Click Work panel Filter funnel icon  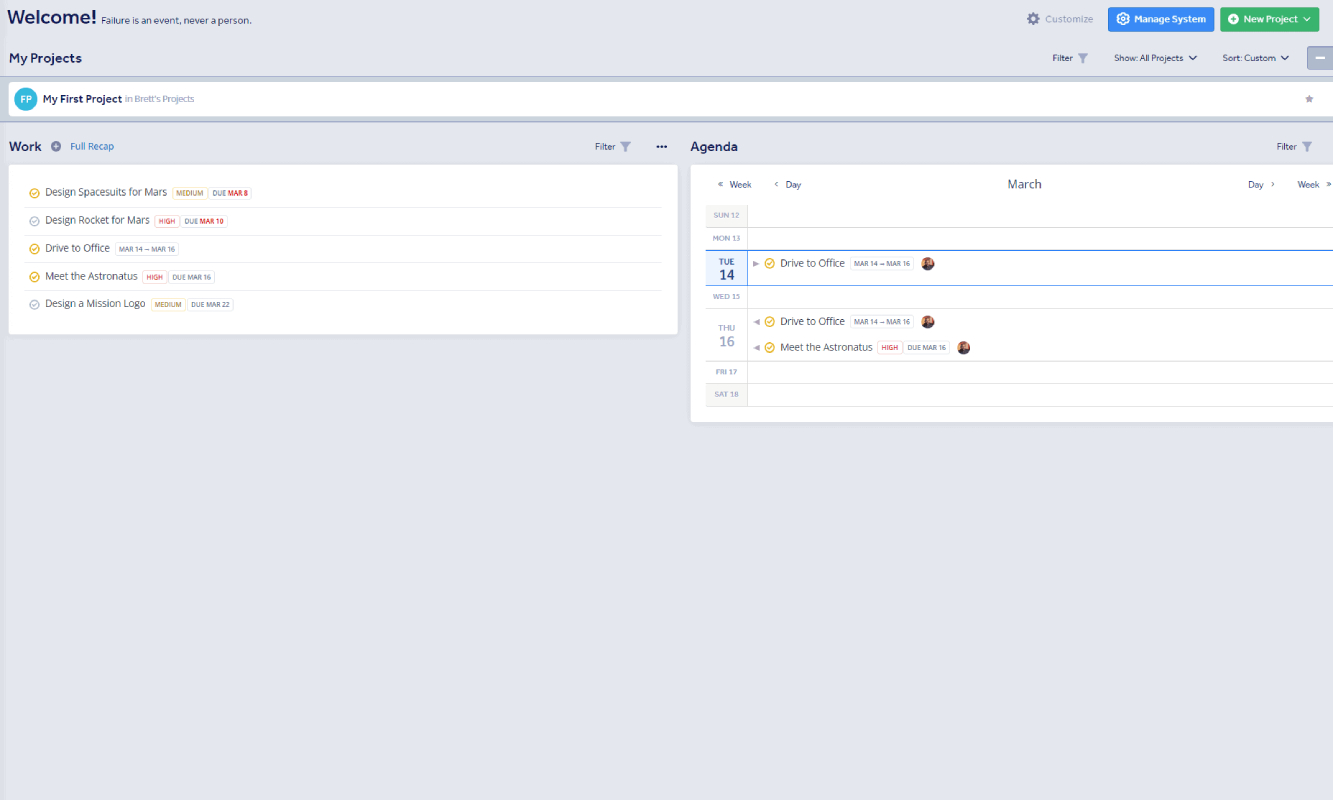(x=626, y=146)
